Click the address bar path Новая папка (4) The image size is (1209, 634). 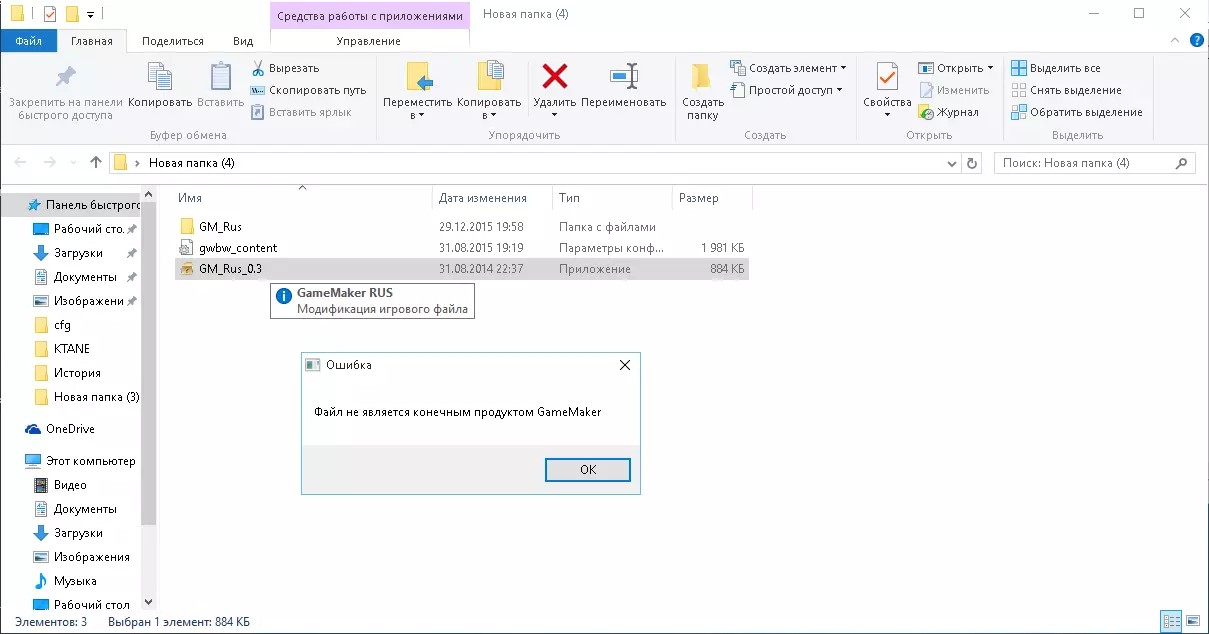point(191,163)
